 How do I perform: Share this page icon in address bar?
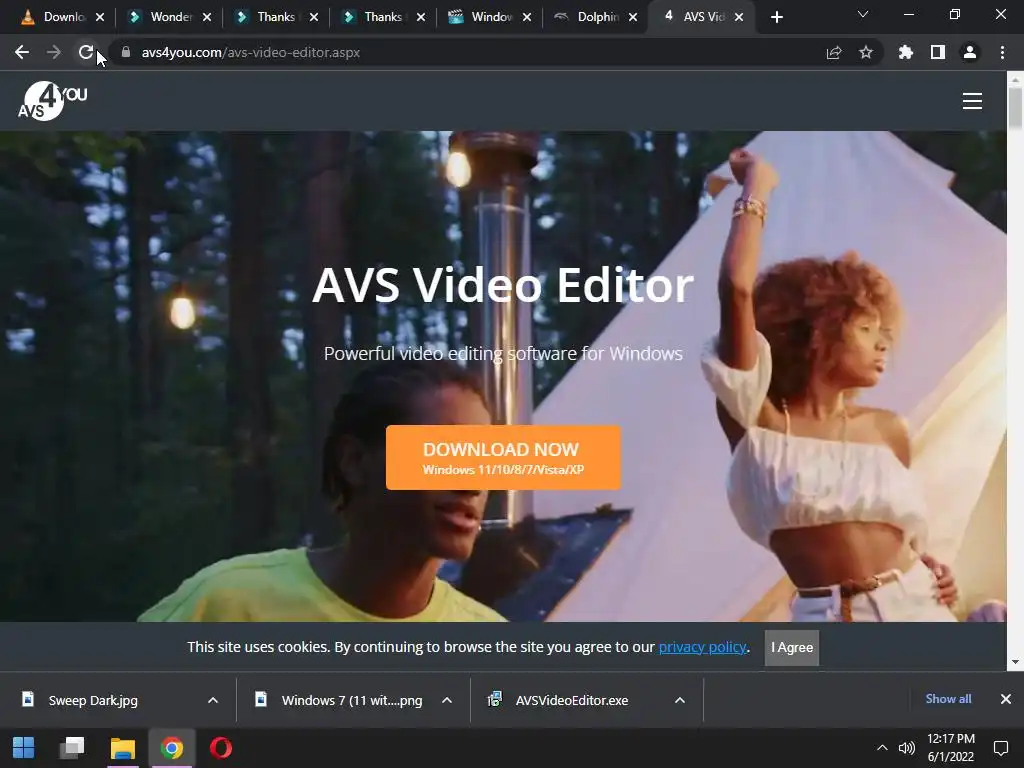pos(834,52)
